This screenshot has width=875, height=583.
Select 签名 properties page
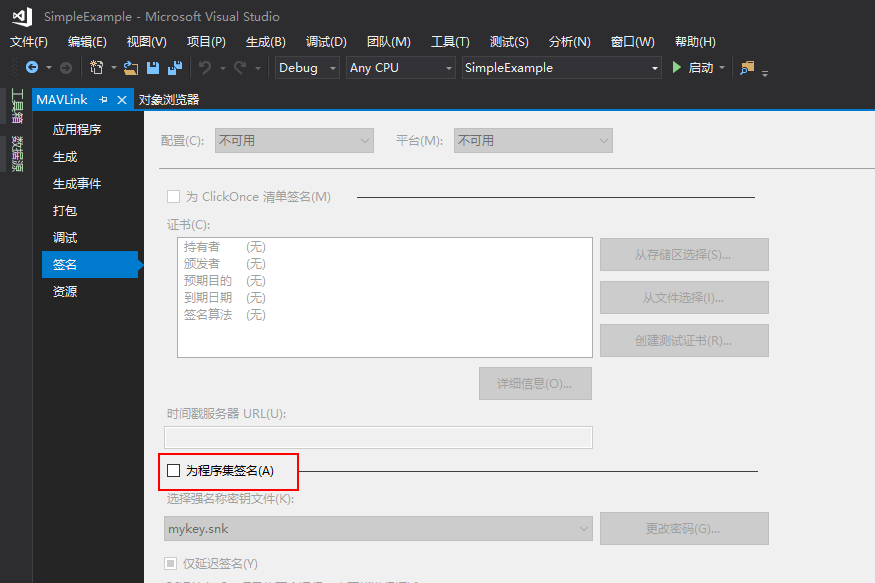(x=90, y=264)
